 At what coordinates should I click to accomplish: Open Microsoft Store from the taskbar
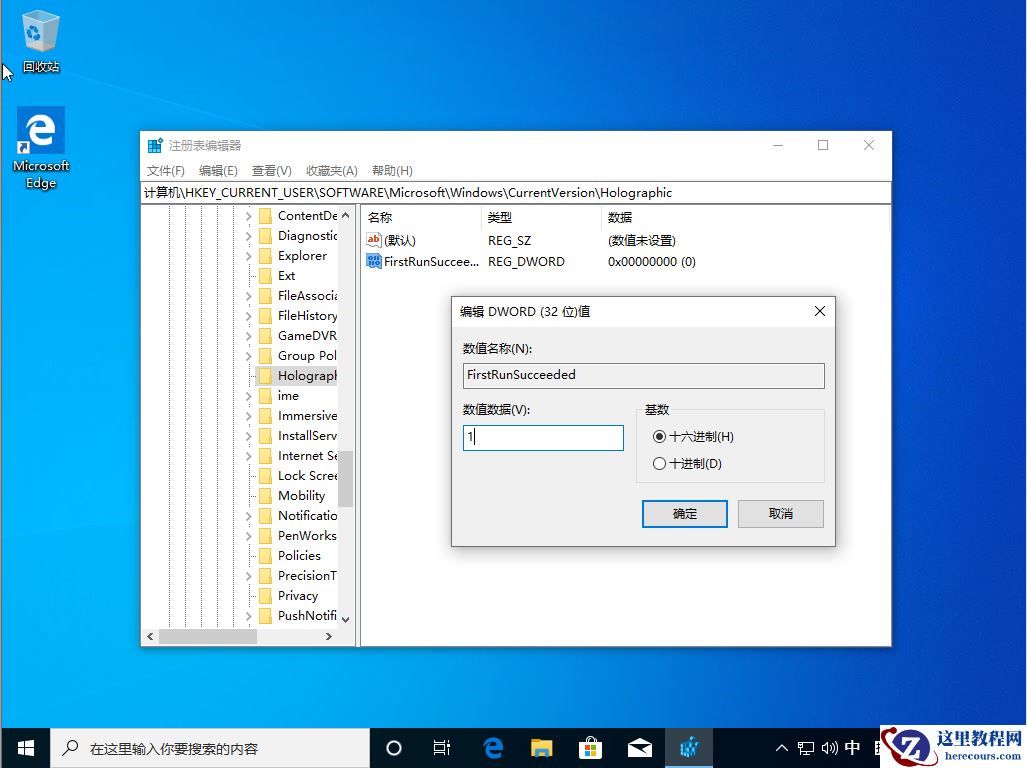590,747
